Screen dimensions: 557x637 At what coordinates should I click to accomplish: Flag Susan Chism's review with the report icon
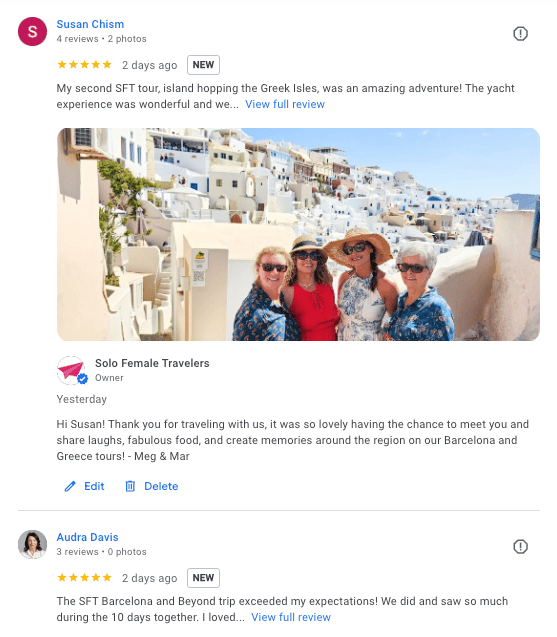click(520, 33)
